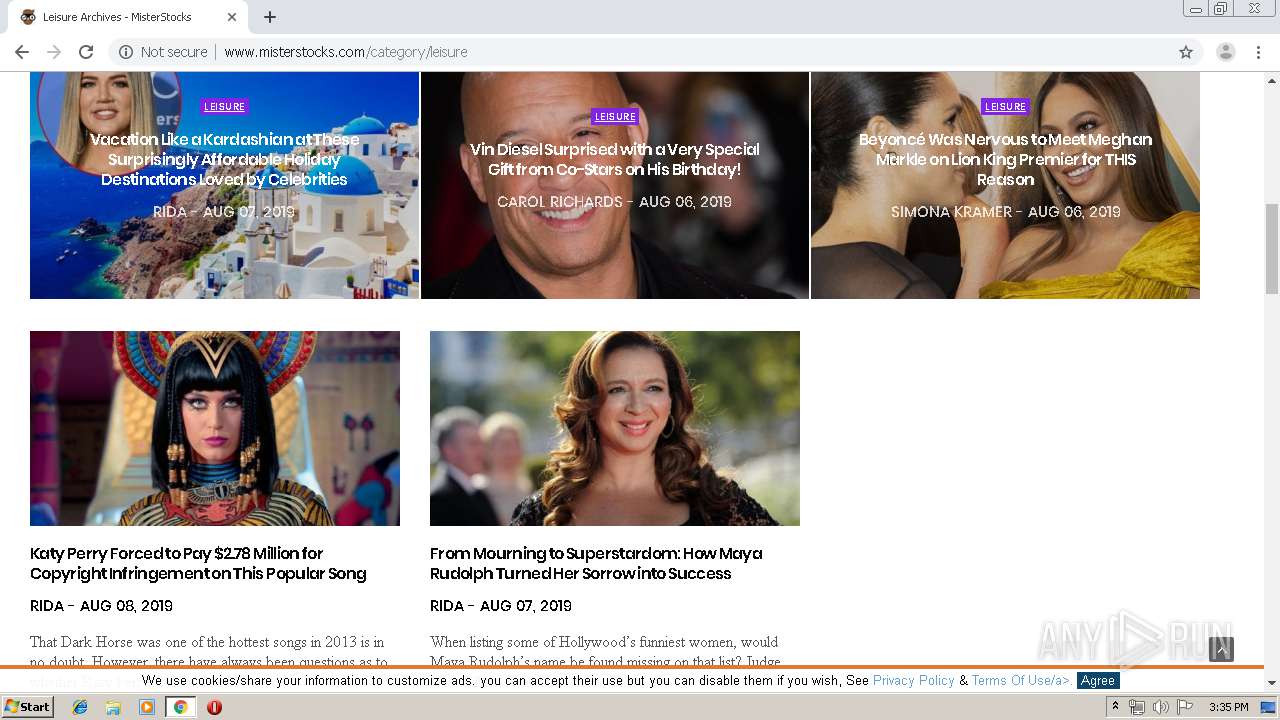Click the scrollbar down arrow
Viewport: 1280px width, 720px height.
1272,683
